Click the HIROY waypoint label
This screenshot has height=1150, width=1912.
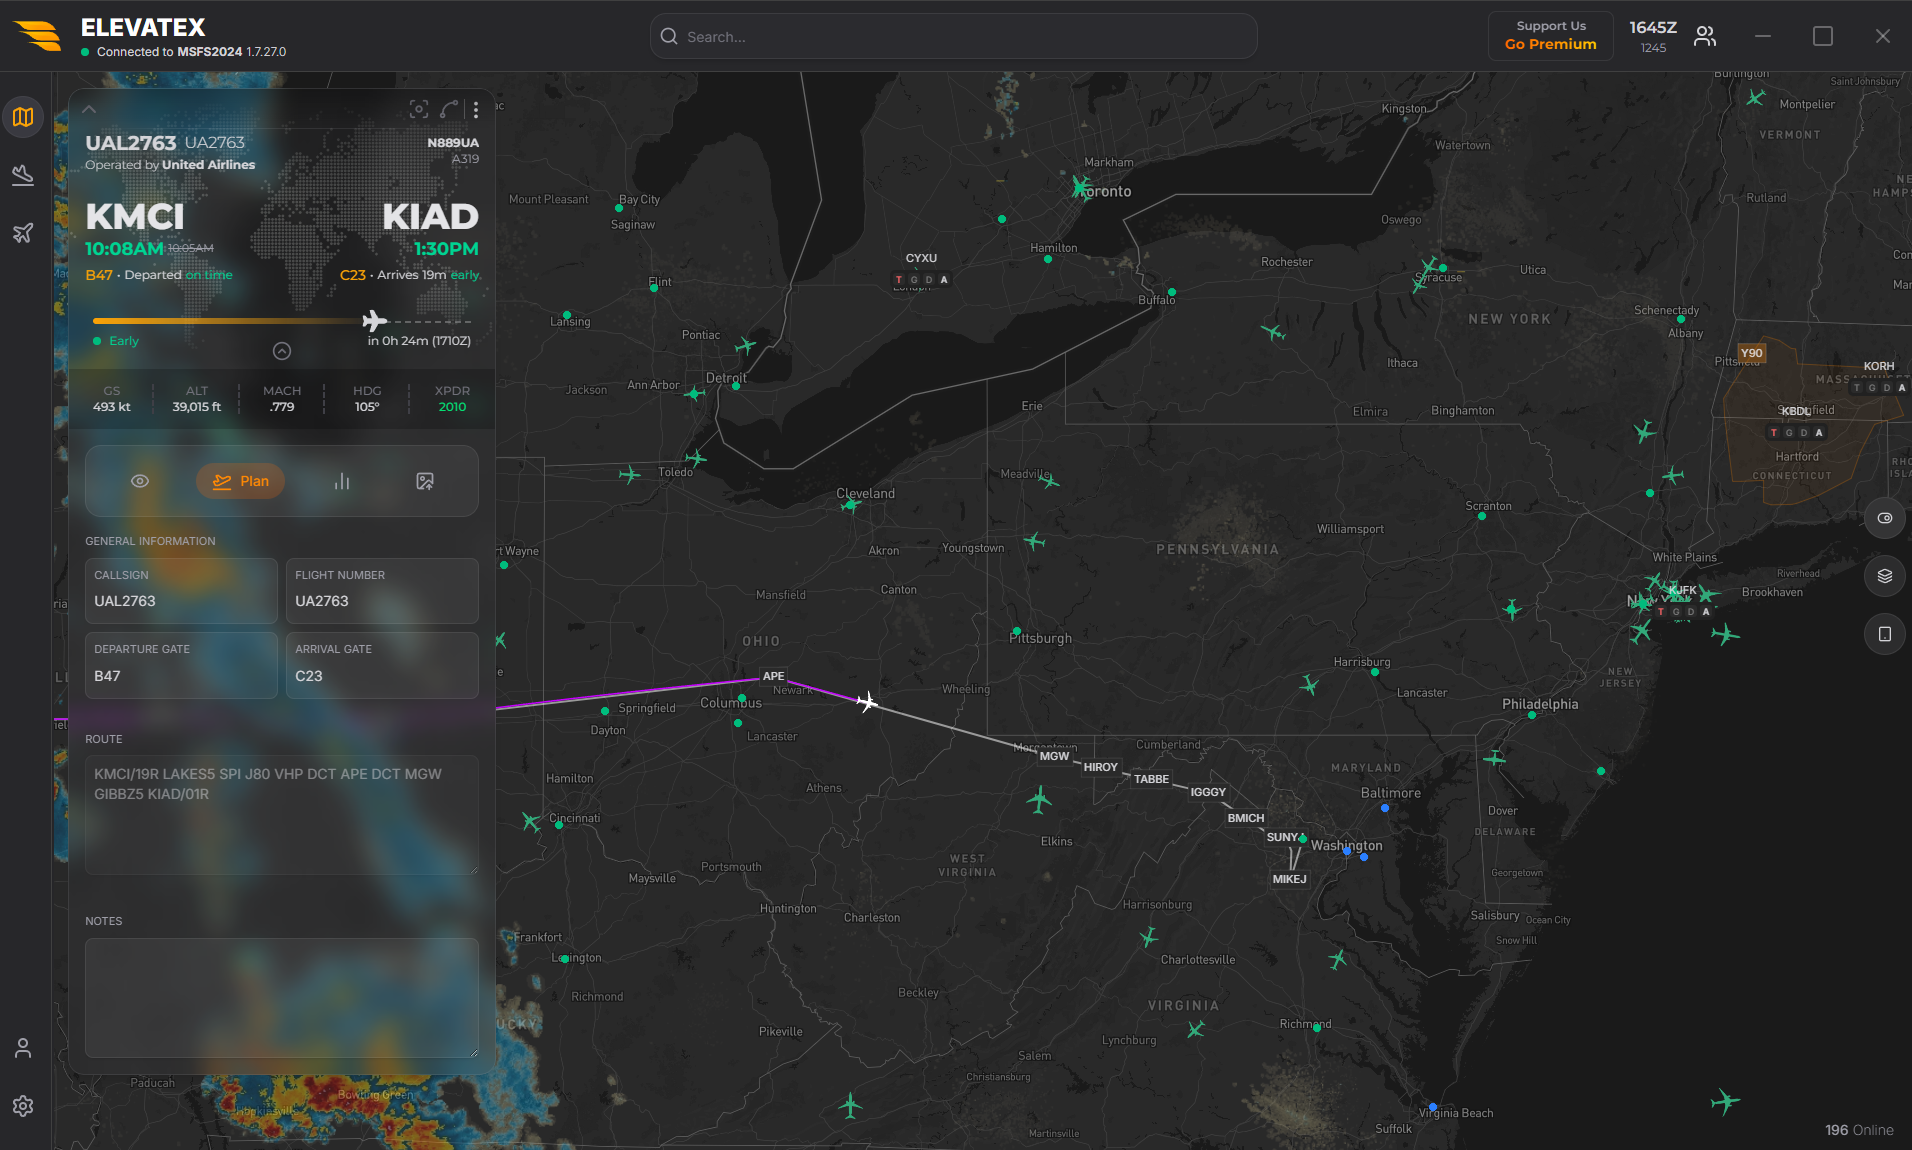[x=1101, y=767]
